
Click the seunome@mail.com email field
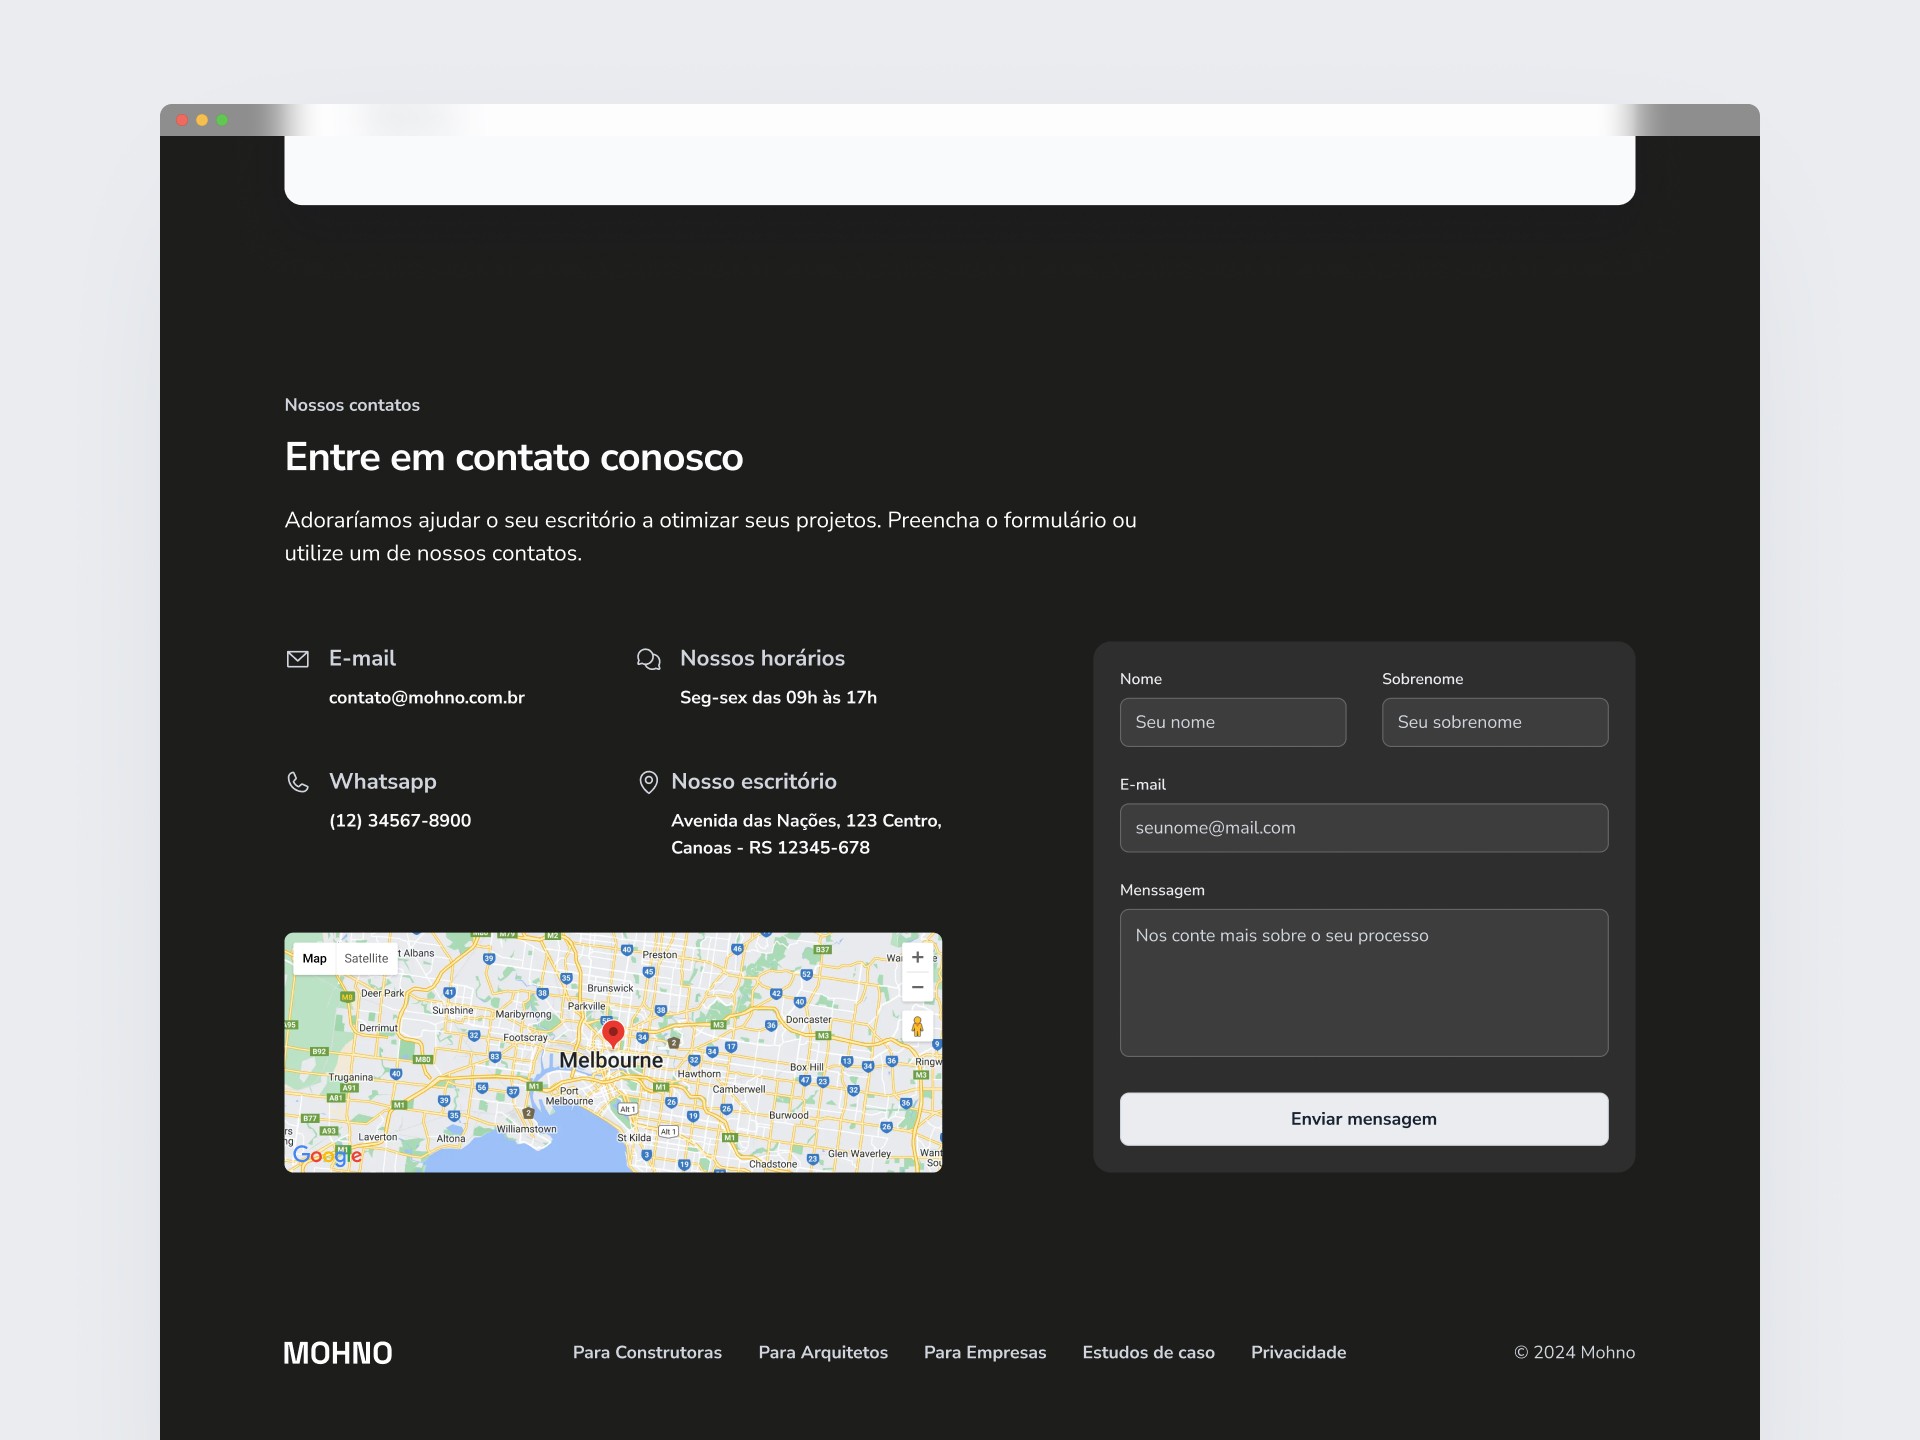click(x=1363, y=828)
